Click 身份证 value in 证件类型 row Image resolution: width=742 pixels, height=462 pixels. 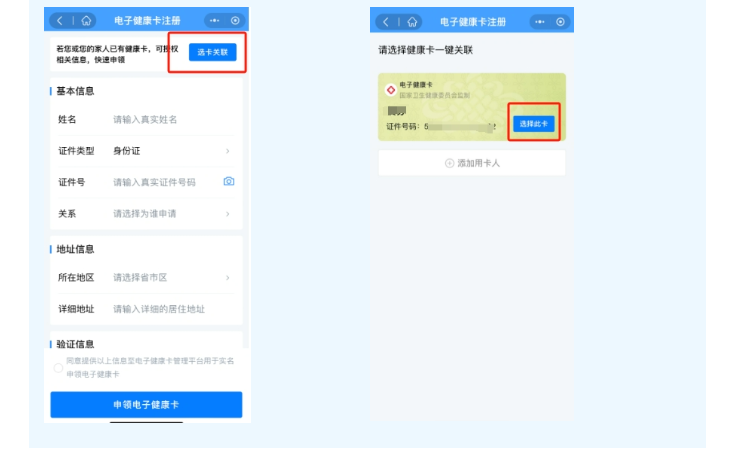126,151
